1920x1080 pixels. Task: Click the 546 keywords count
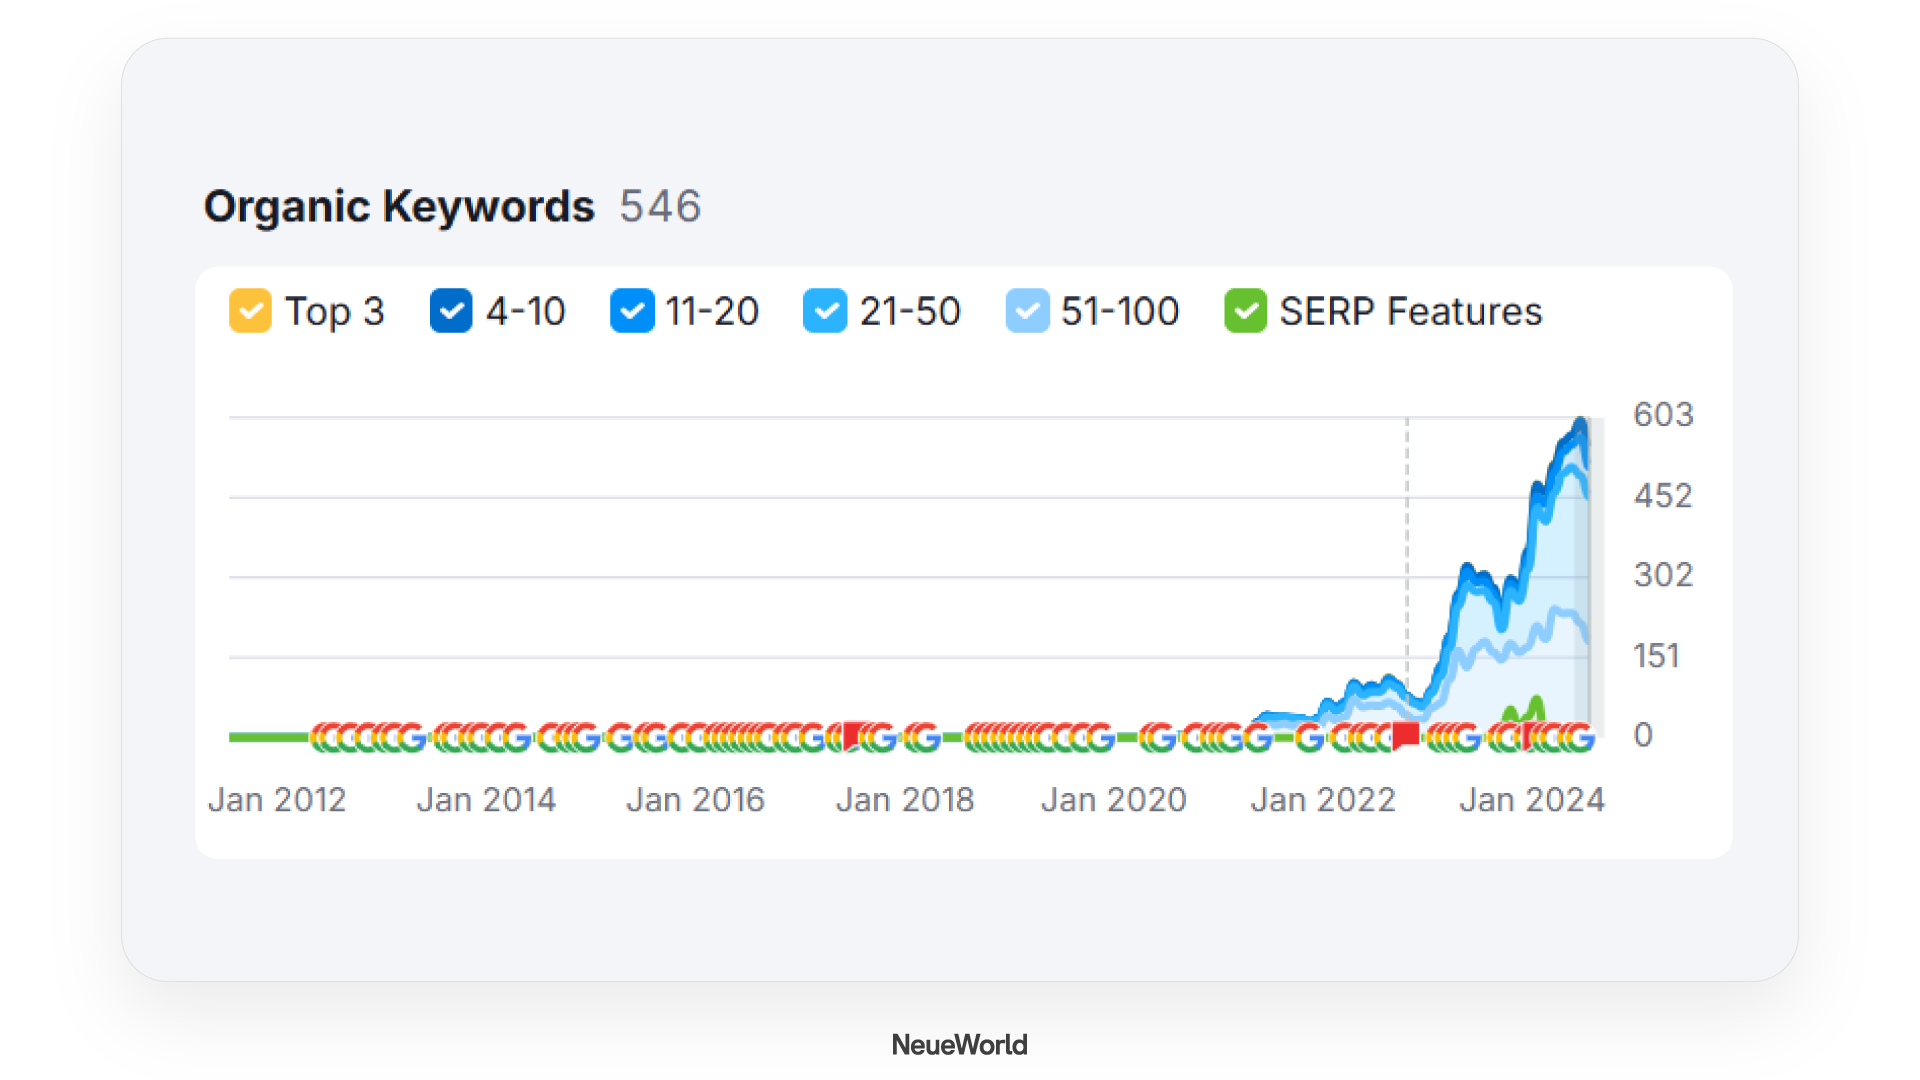click(x=661, y=207)
